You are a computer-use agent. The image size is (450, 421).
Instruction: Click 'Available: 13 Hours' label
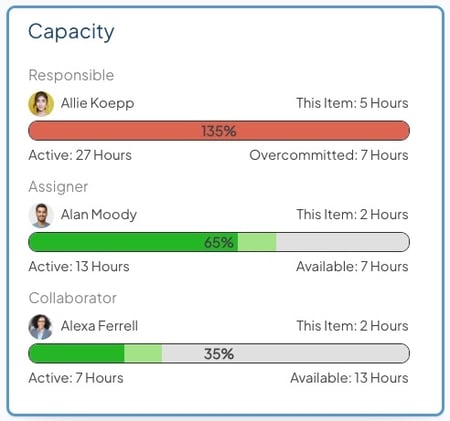pos(349,378)
